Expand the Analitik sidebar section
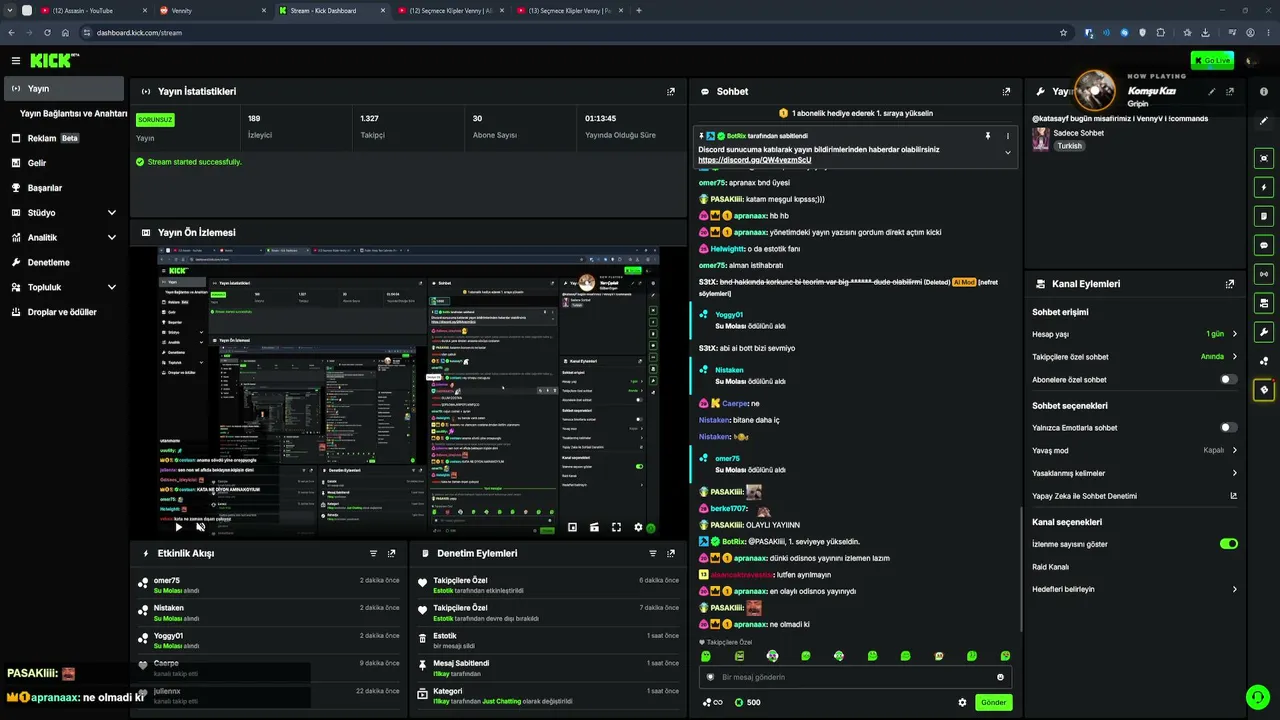The image size is (1280, 720). (111, 238)
